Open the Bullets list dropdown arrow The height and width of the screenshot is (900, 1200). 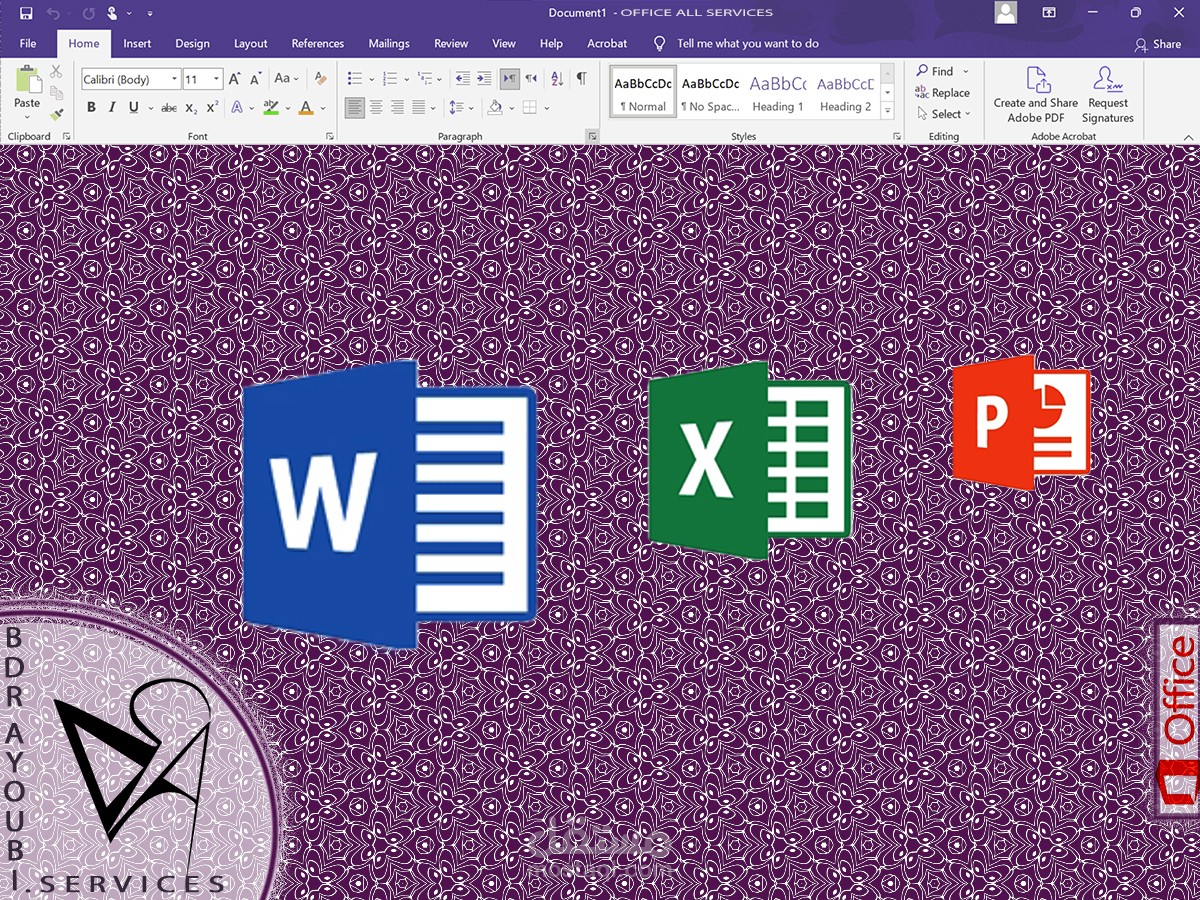372,79
